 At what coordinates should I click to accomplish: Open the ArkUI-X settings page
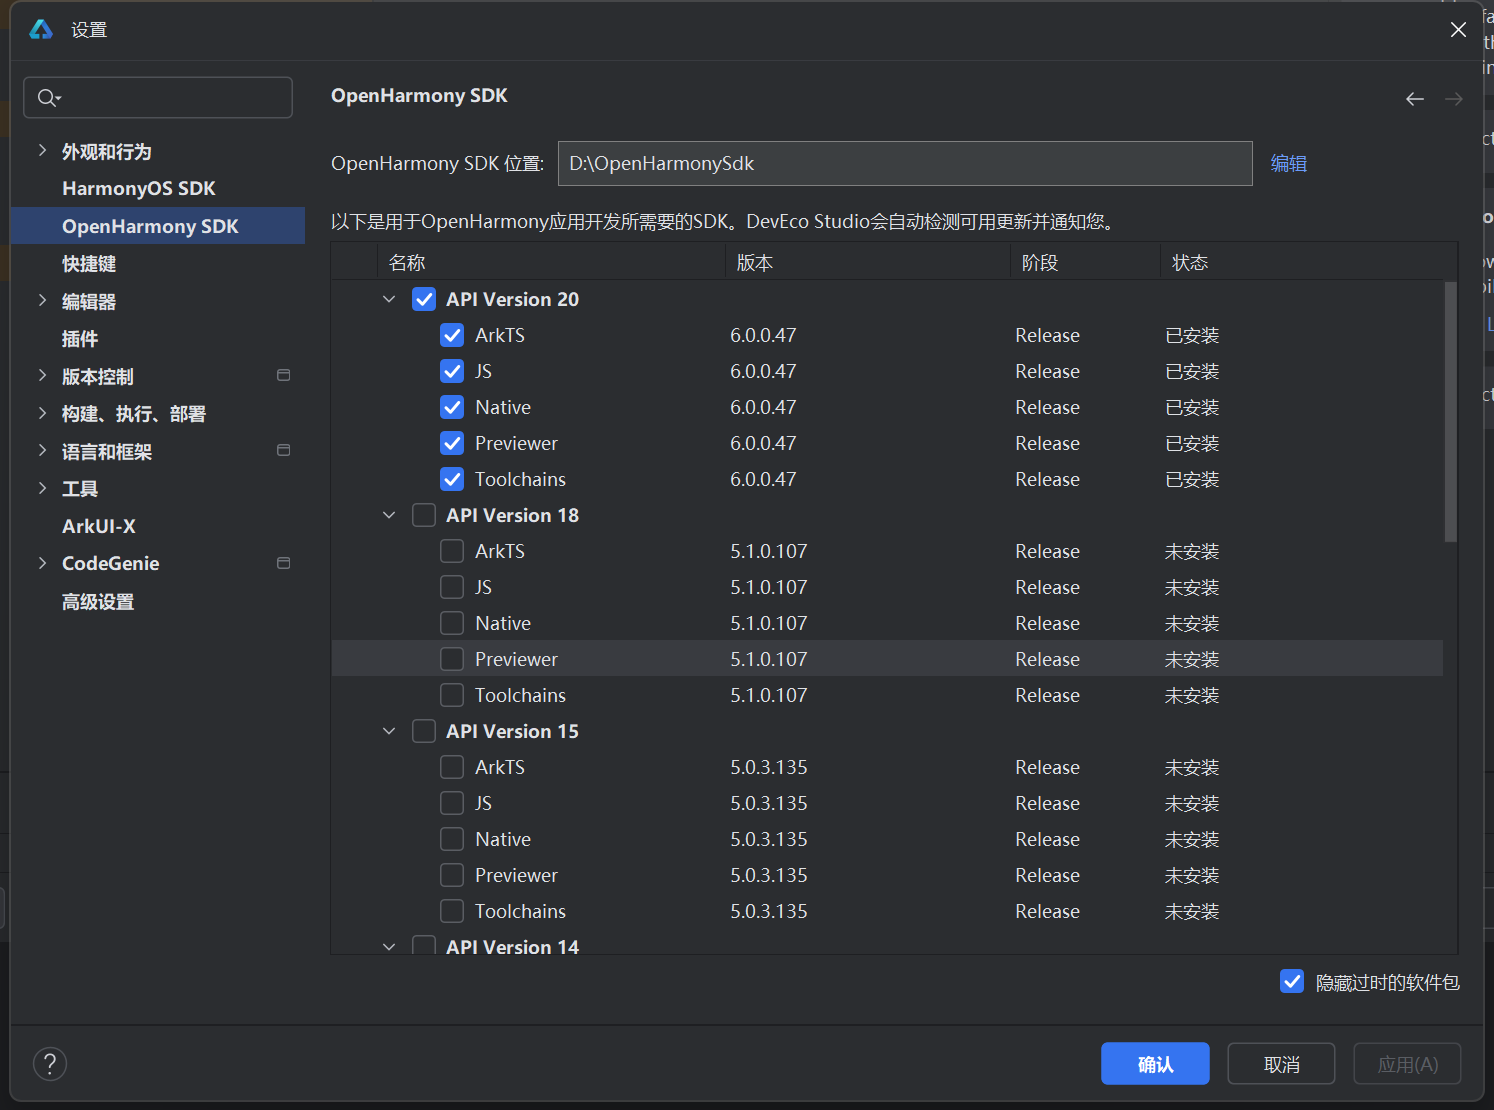[99, 526]
